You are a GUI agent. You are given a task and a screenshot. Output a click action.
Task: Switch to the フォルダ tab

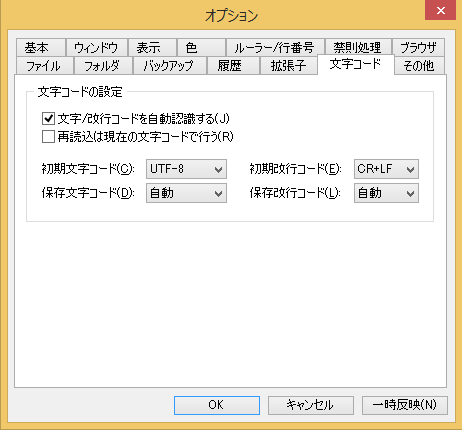tap(103, 65)
